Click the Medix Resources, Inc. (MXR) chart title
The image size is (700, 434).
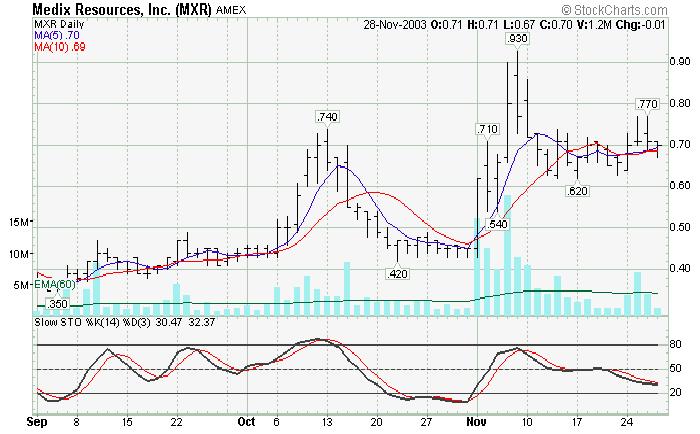tap(122, 9)
